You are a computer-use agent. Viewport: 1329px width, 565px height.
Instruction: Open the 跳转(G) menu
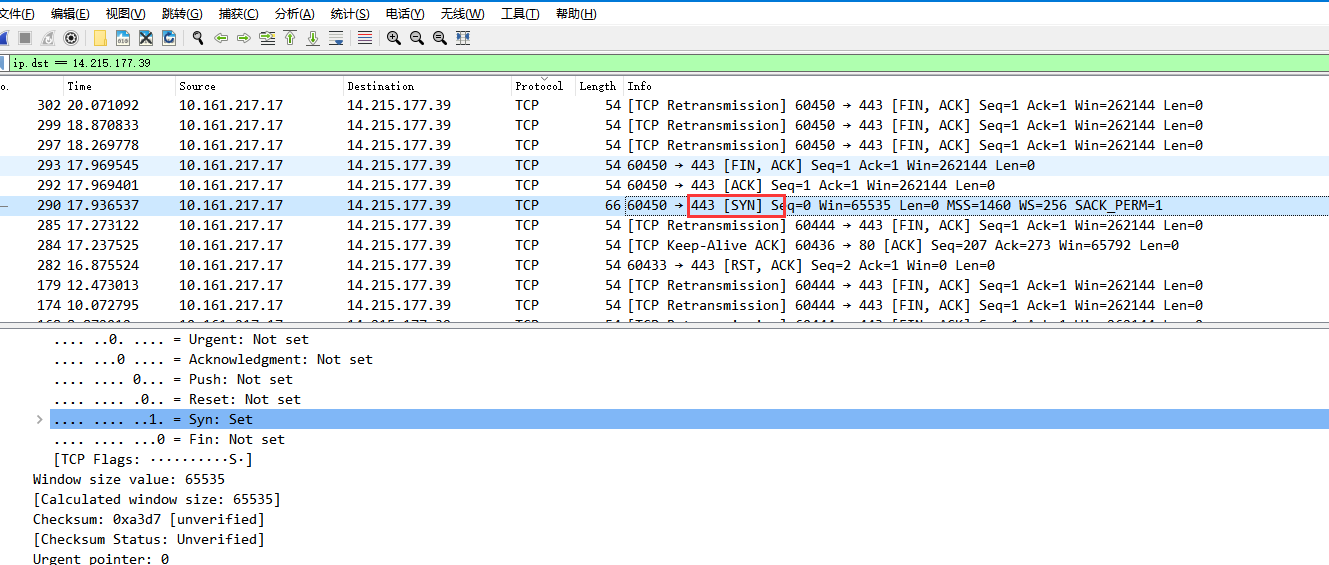pos(181,14)
